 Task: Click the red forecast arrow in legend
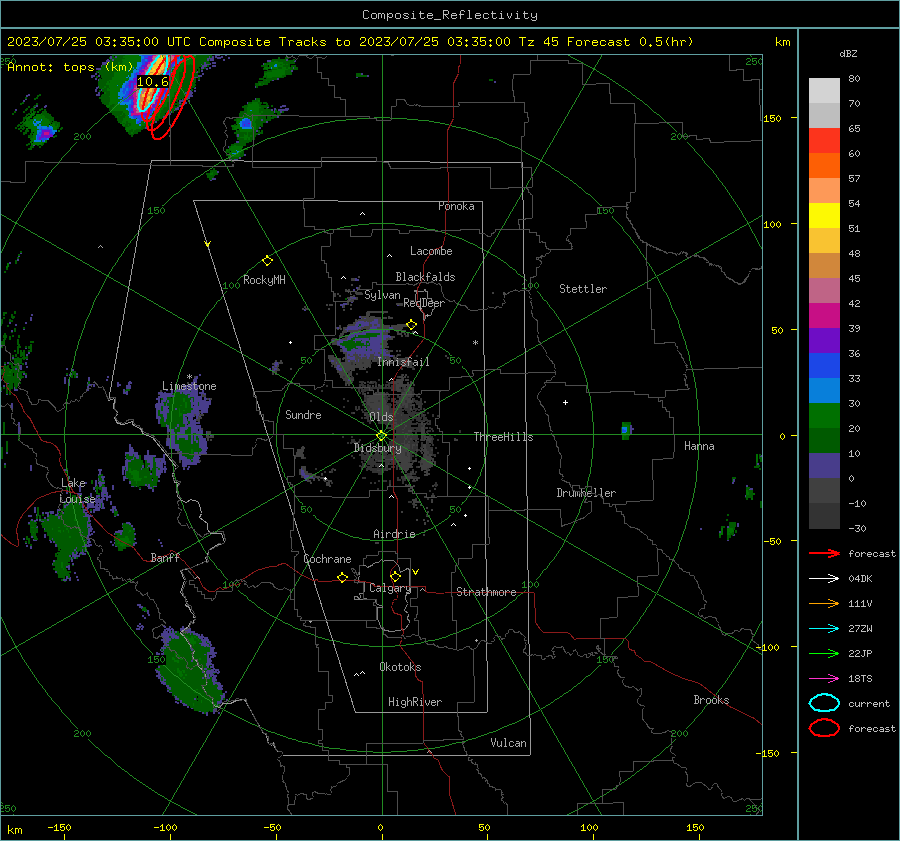click(824, 553)
